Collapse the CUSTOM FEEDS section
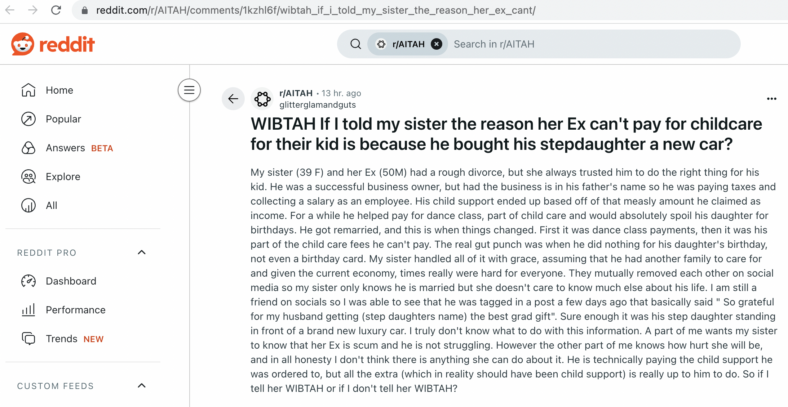The image size is (788, 407). click(142, 385)
